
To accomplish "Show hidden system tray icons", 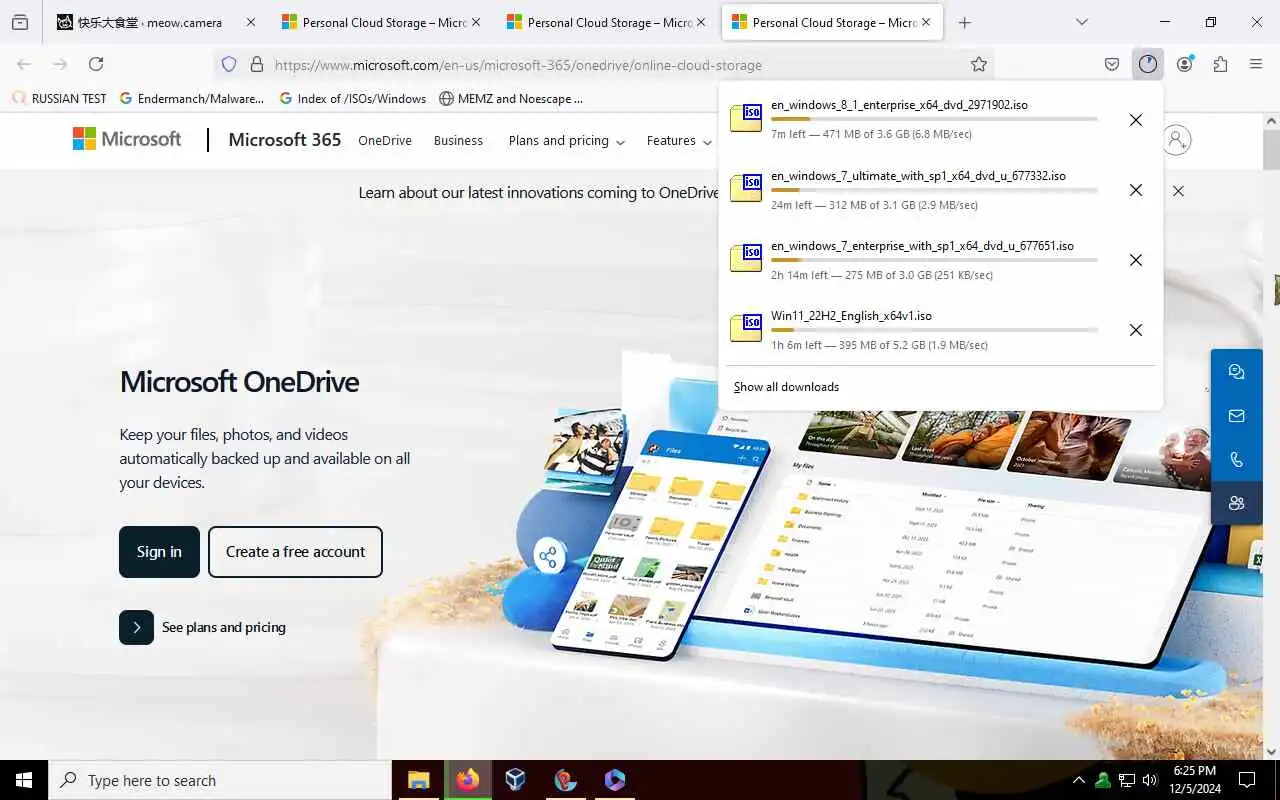I will pyautogui.click(x=1078, y=780).
